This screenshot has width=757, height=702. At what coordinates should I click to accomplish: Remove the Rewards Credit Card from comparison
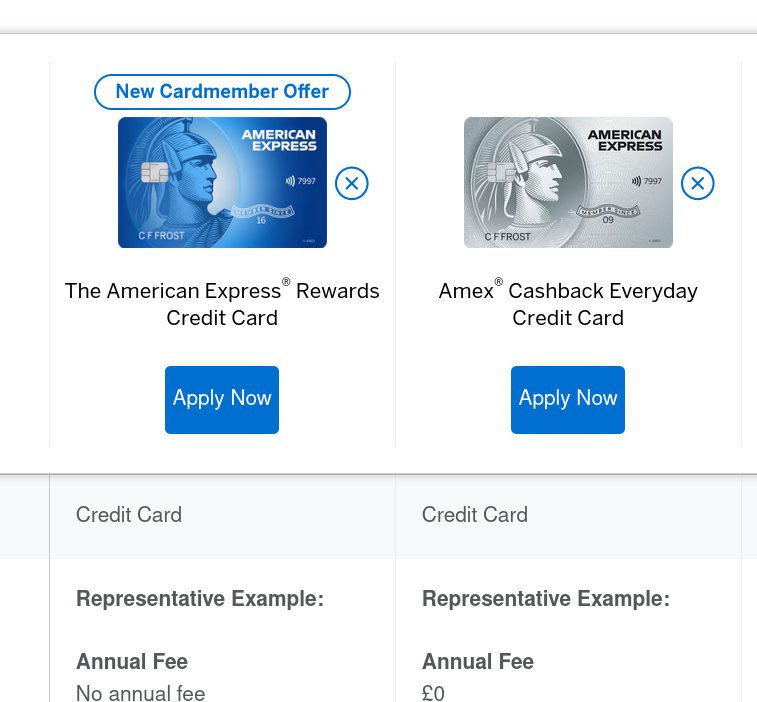coord(351,183)
